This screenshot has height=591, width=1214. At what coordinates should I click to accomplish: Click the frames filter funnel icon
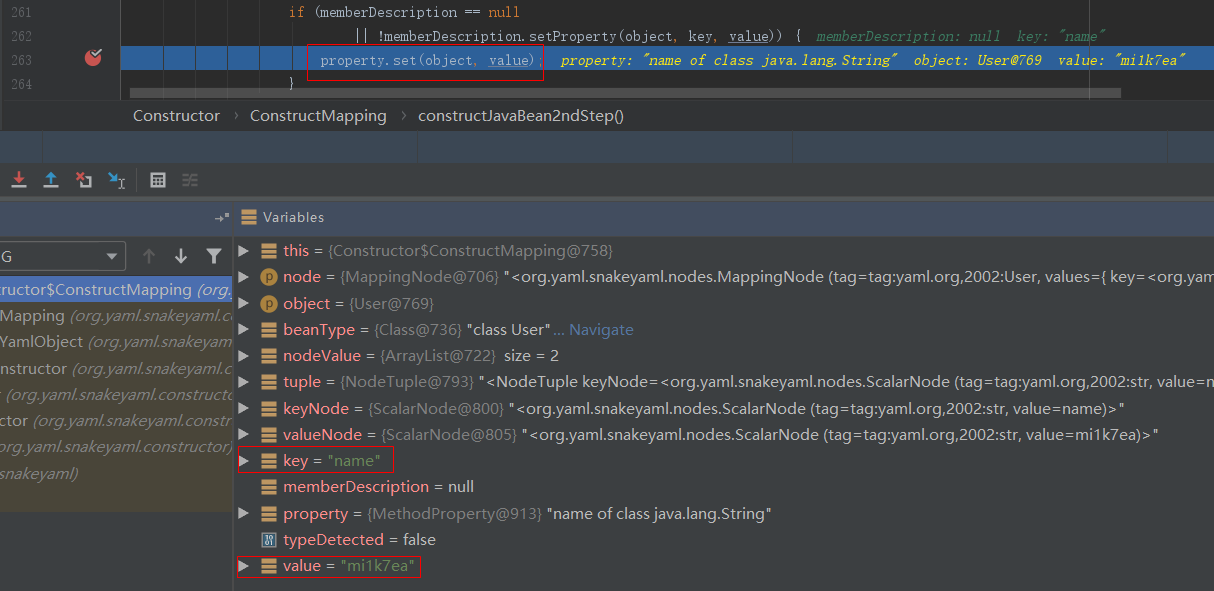click(x=213, y=256)
